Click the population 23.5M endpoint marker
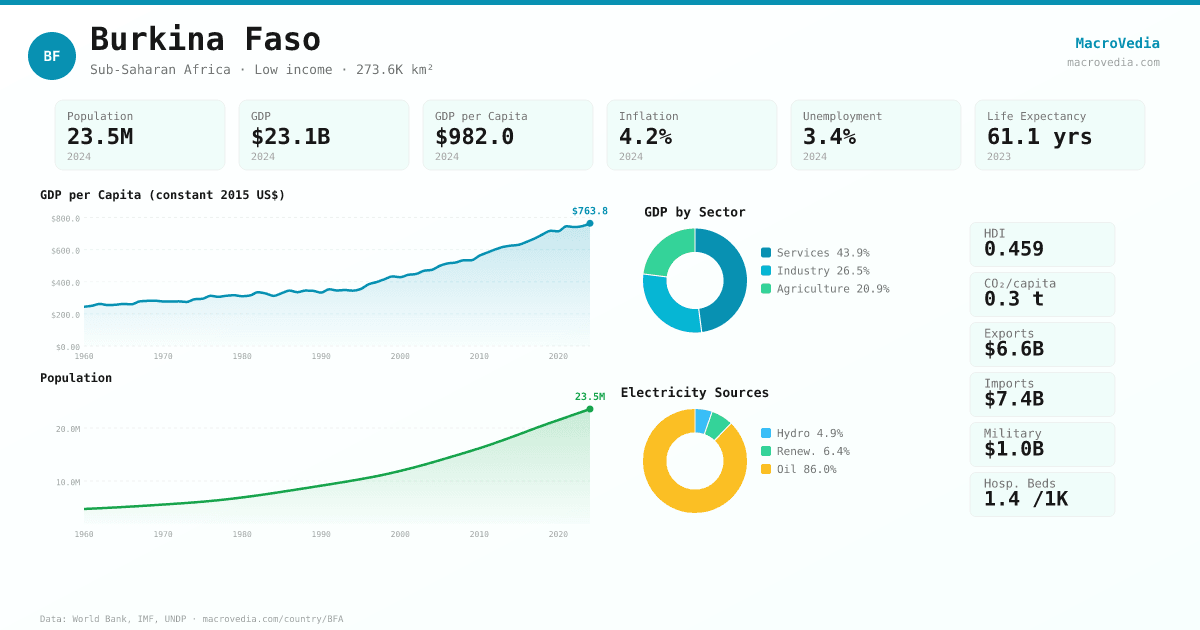 pyautogui.click(x=590, y=409)
